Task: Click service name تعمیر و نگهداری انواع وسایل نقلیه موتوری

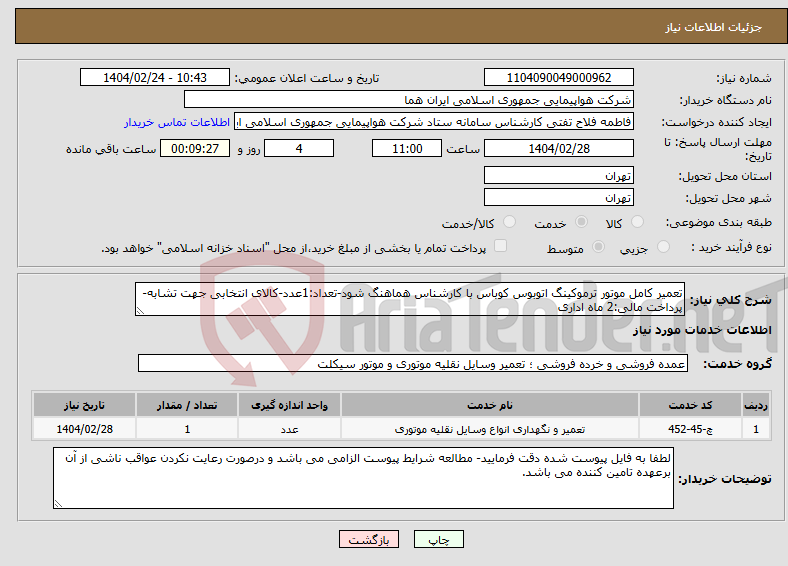Action: coord(490,429)
